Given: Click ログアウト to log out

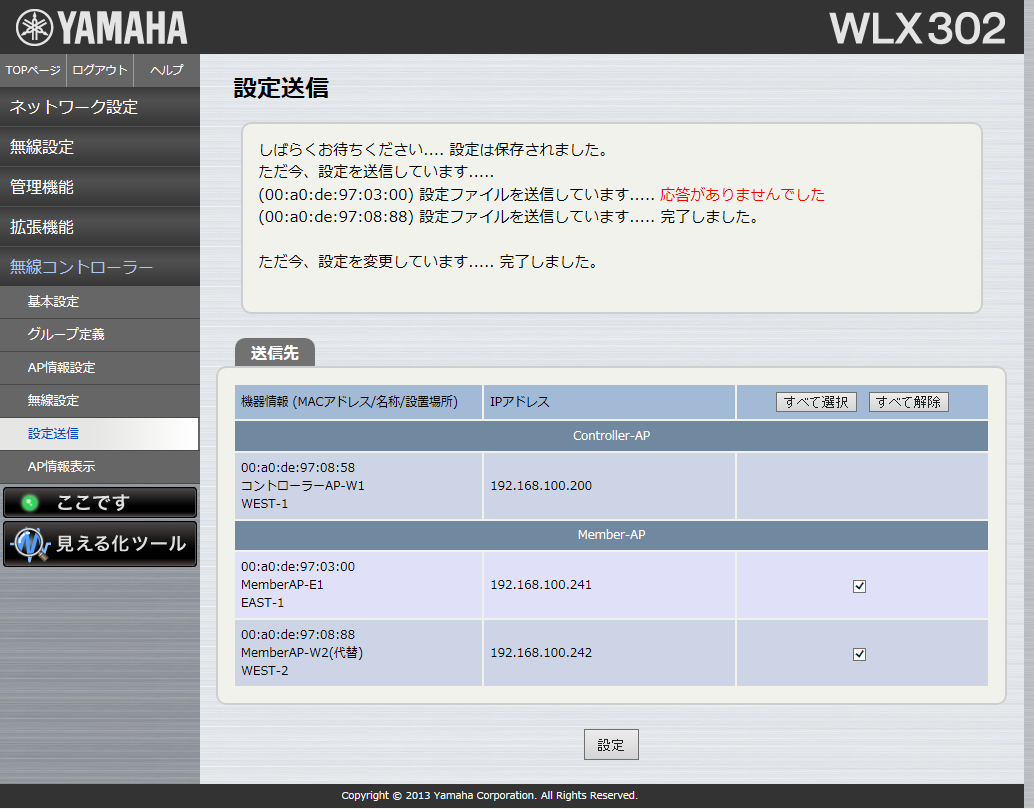Looking at the screenshot, I should [x=100, y=70].
